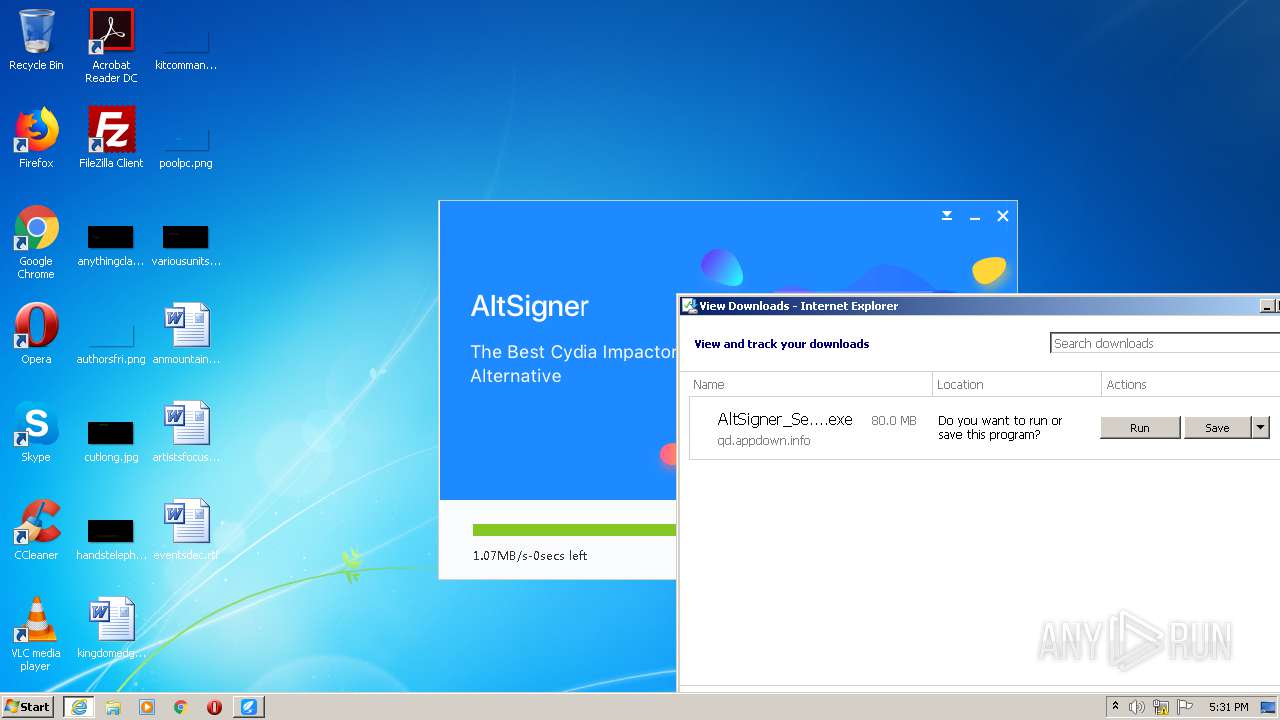The width and height of the screenshot is (1280, 720).
Task: Open kingdomedg Word document icon
Action: pos(111,628)
